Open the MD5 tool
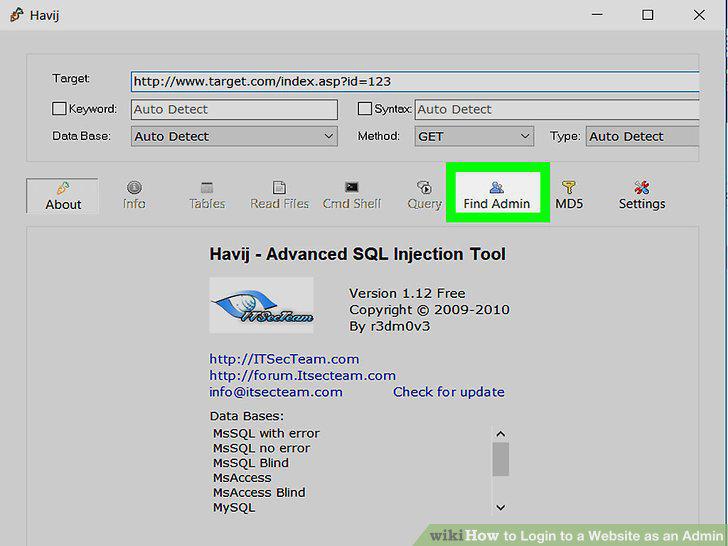This screenshot has width=728, height=546. tap(569, 196)
